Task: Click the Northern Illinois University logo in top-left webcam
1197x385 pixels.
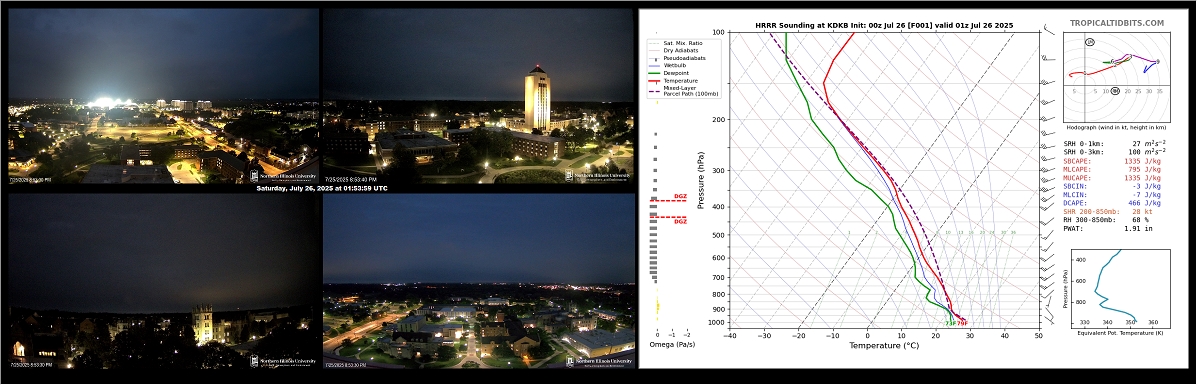Action: 282,176
